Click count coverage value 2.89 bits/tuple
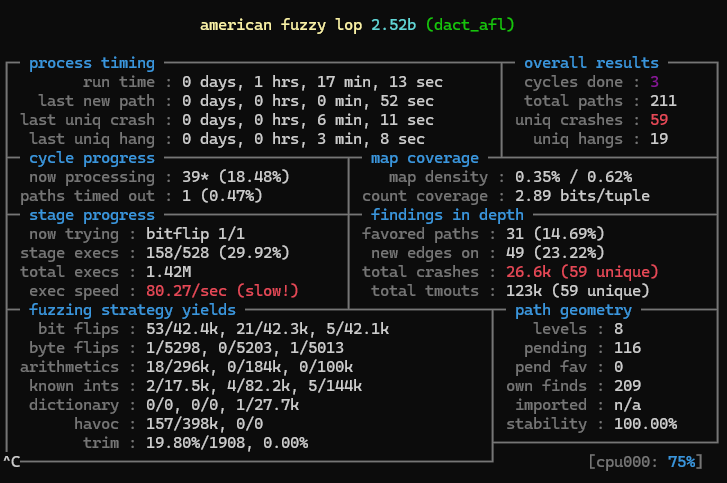727x483 pixels. [582, 196]
